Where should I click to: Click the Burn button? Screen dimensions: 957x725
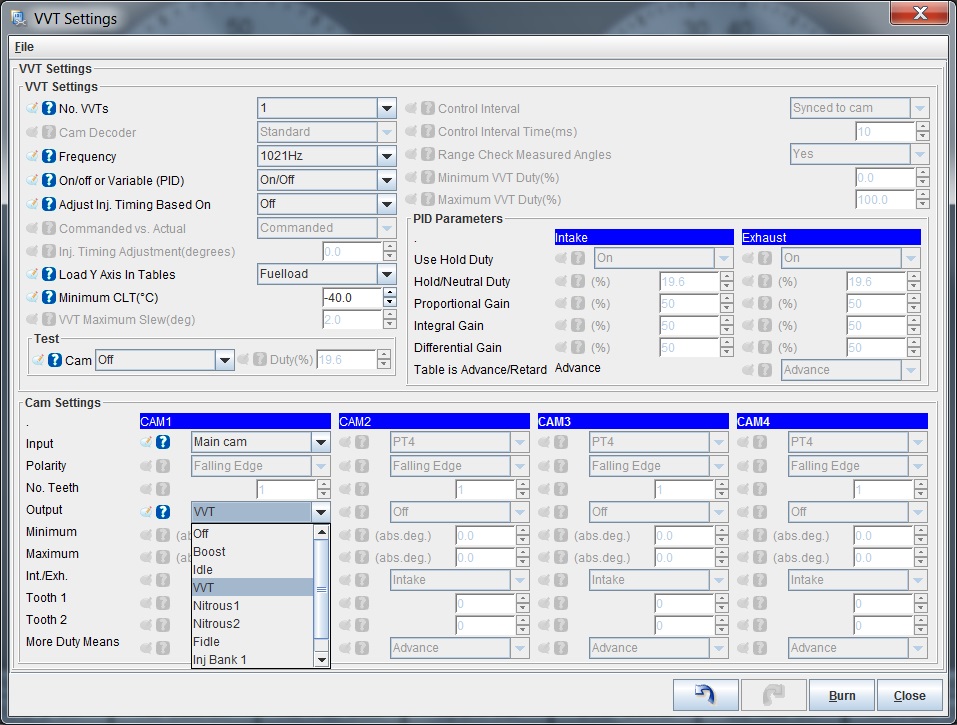point(842,695)
